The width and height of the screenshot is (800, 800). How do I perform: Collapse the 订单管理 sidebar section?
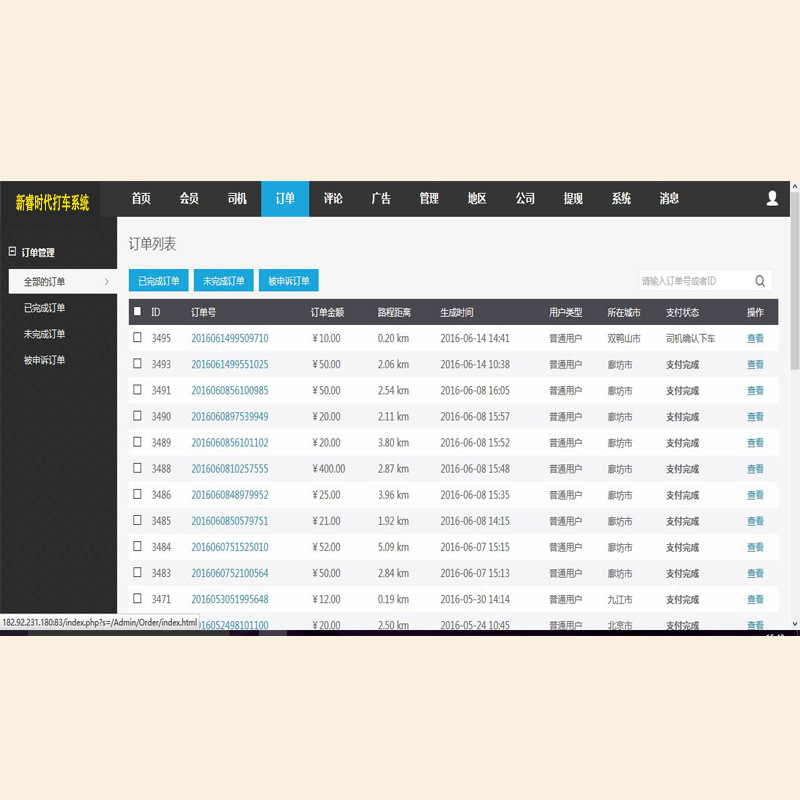(12, 253)
